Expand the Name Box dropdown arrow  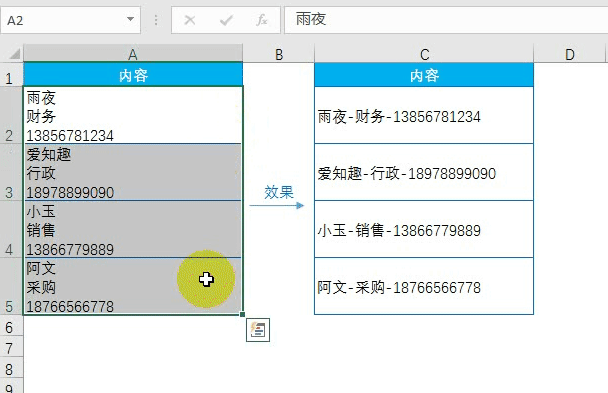point(131,19)
